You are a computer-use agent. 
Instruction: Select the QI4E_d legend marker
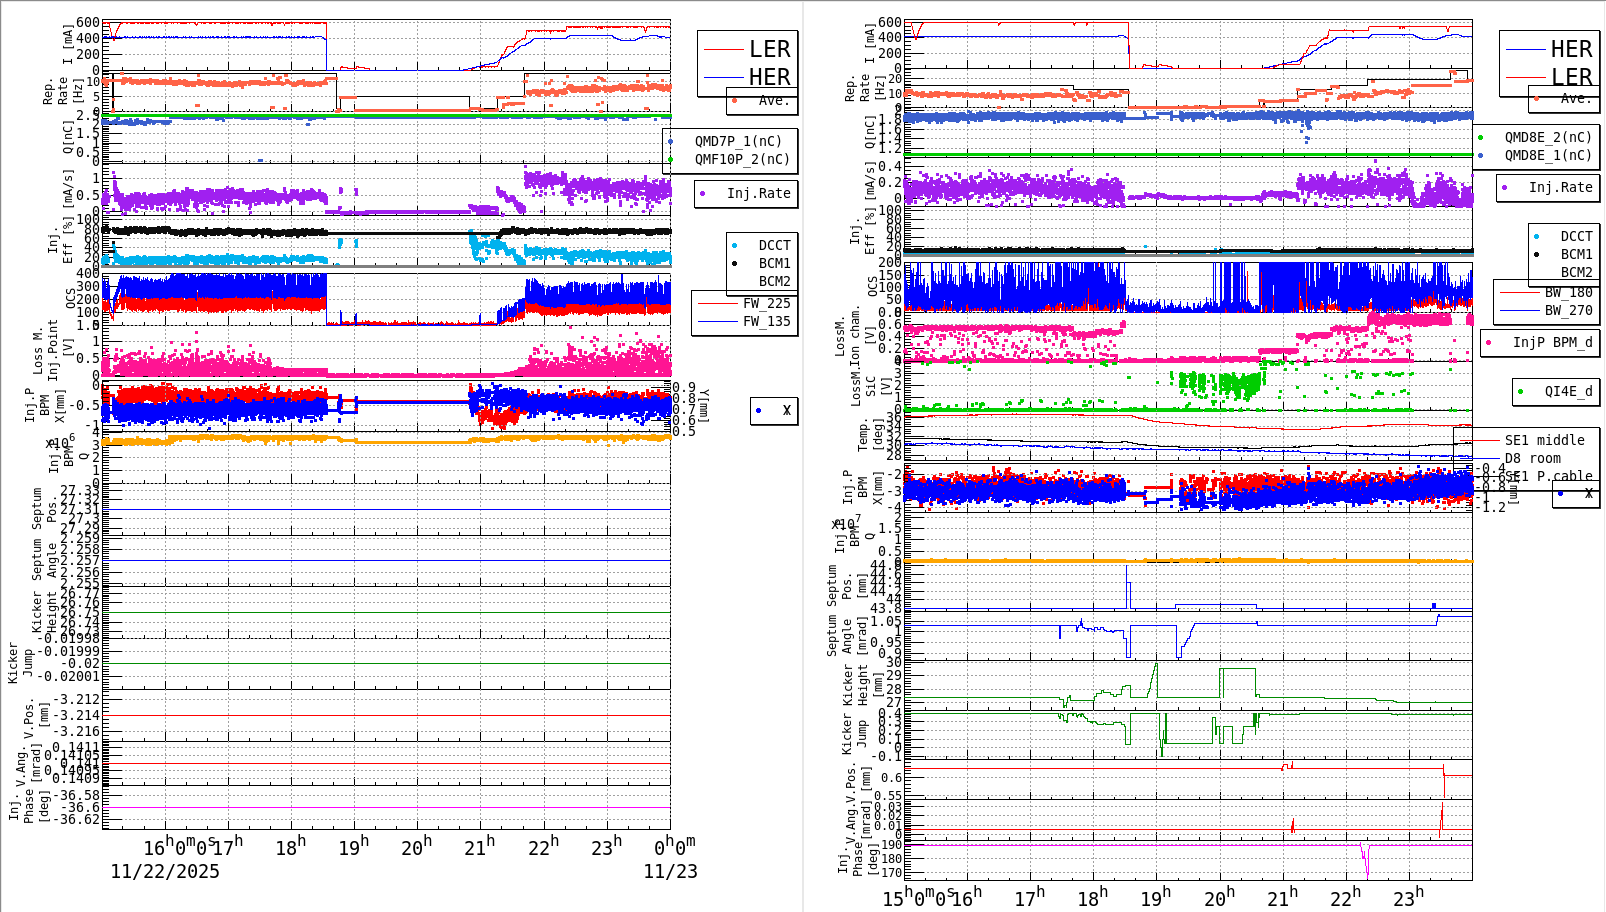pos(1521,392)
